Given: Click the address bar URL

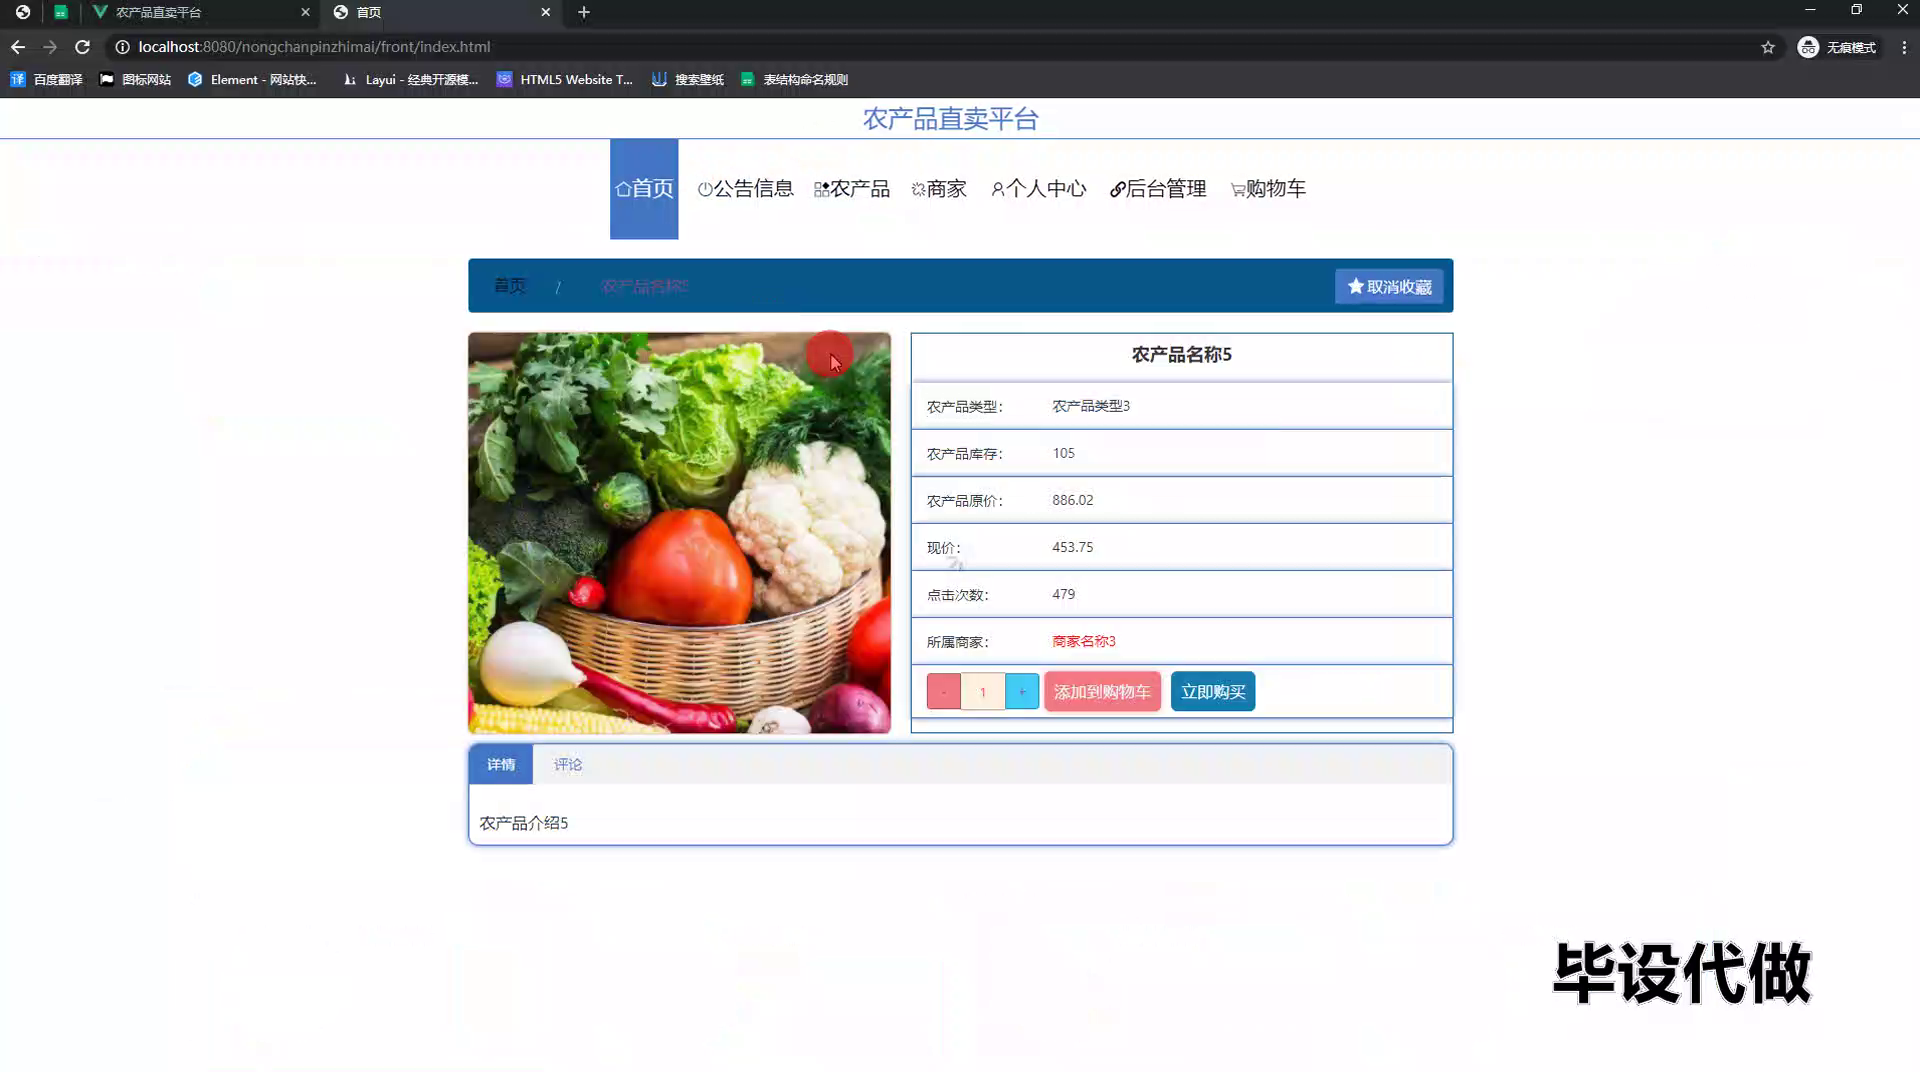Looking at the screenshot, I should click(x=314, y=47).
